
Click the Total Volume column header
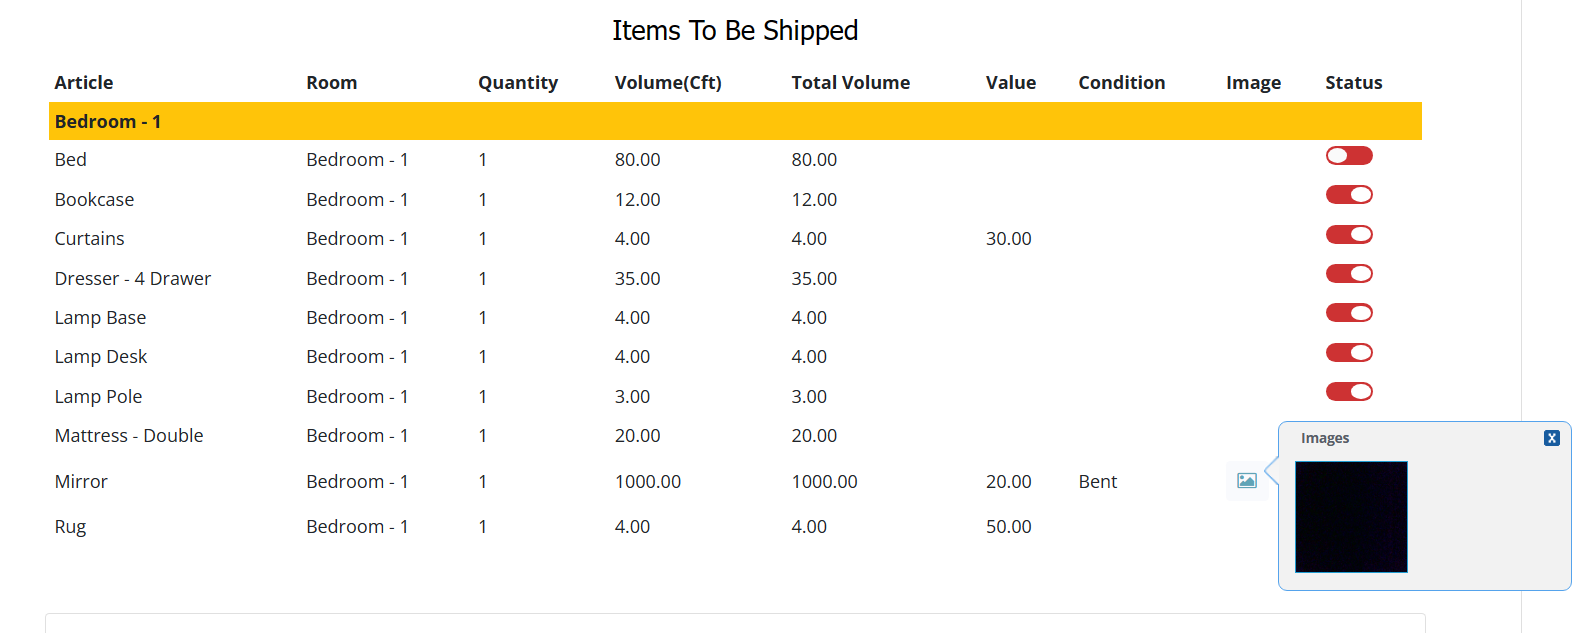tap(851, 83)
